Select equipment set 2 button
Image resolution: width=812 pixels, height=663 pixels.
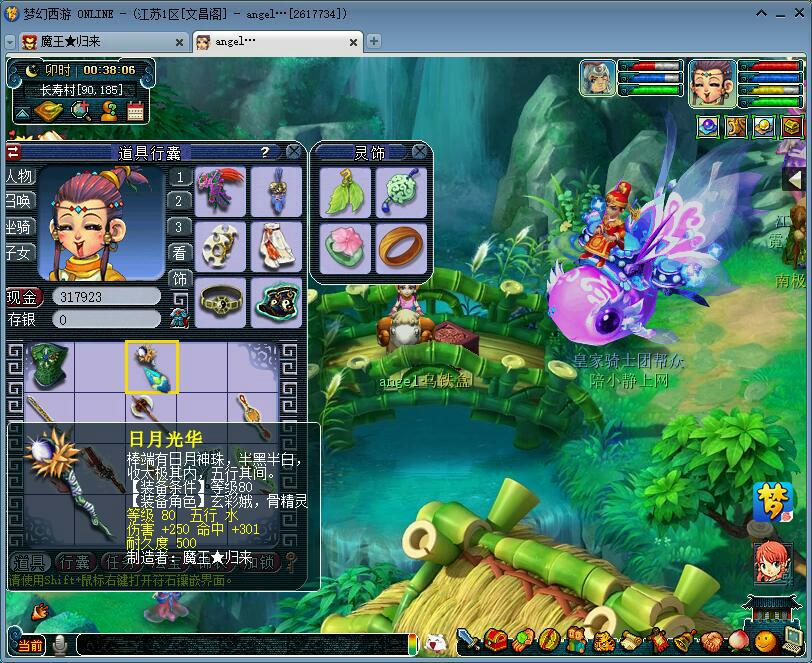coord(180,201)
